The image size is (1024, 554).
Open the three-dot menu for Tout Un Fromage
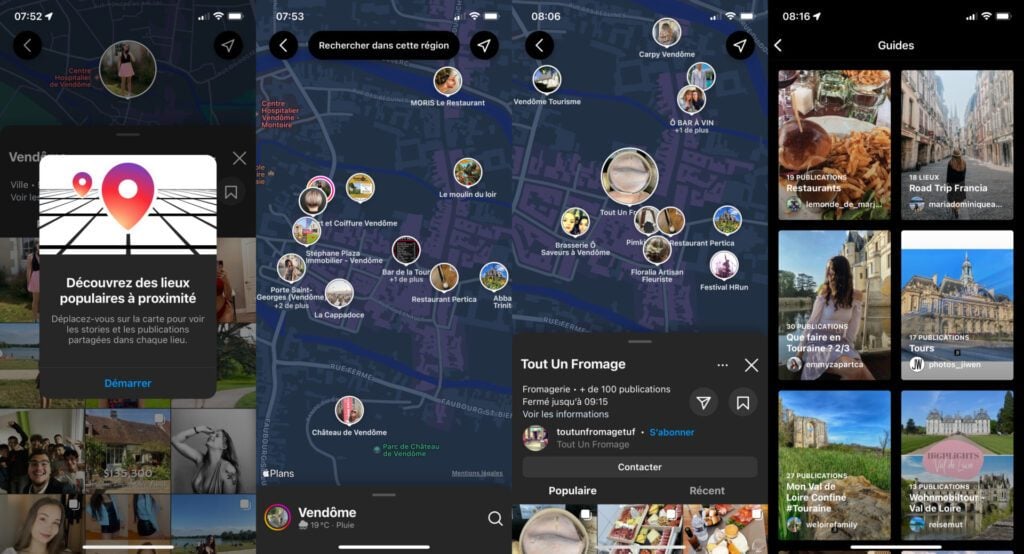pos(722,365)
